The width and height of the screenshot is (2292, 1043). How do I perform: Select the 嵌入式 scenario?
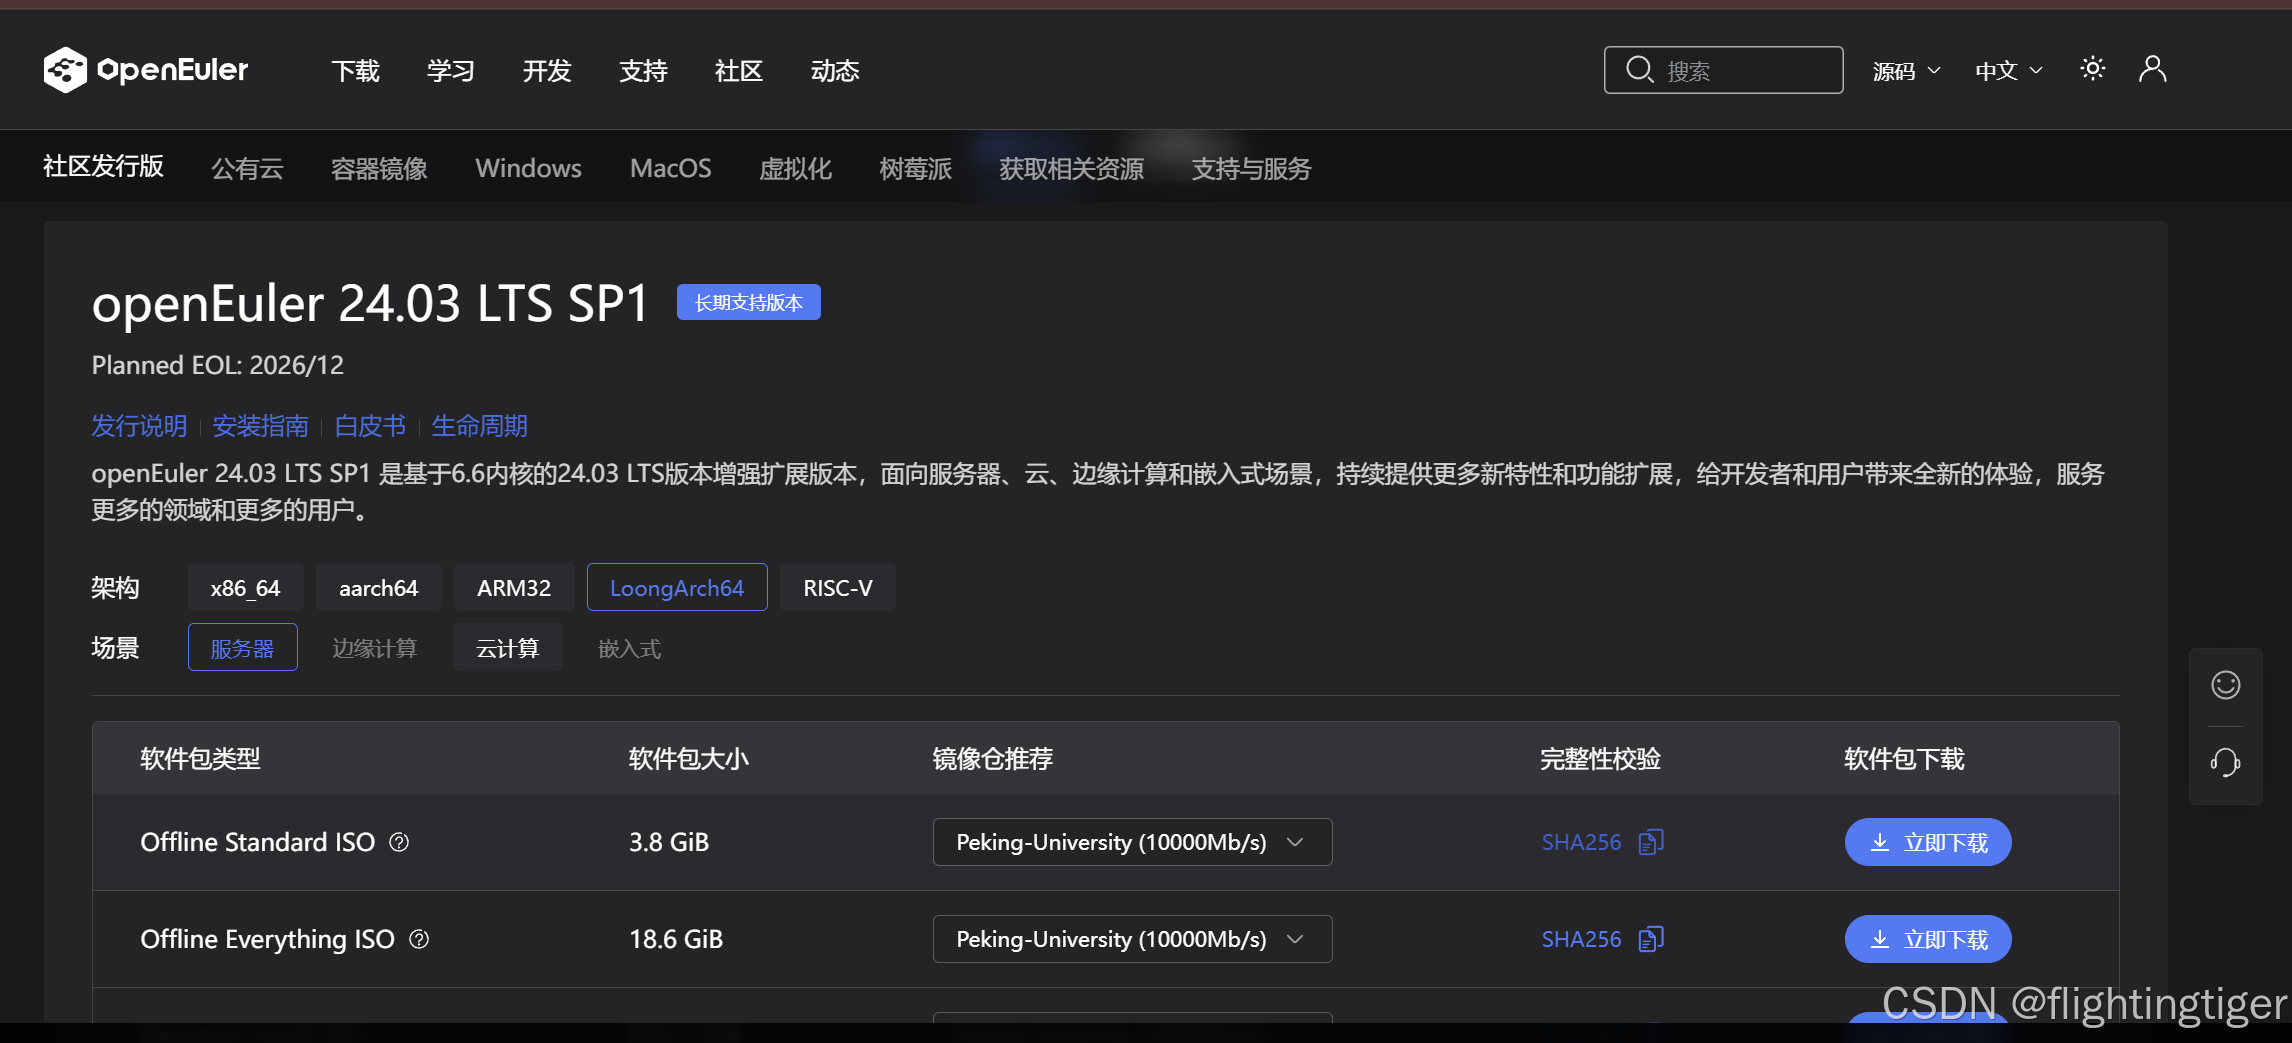click(628, 647)
